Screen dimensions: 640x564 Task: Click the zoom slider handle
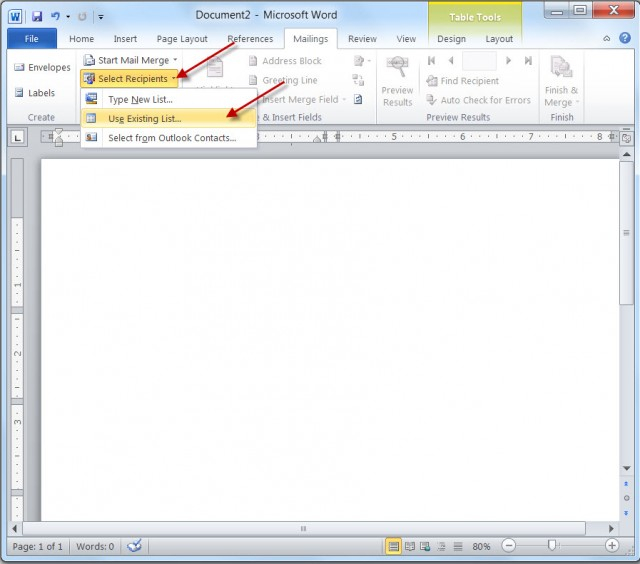552,545
